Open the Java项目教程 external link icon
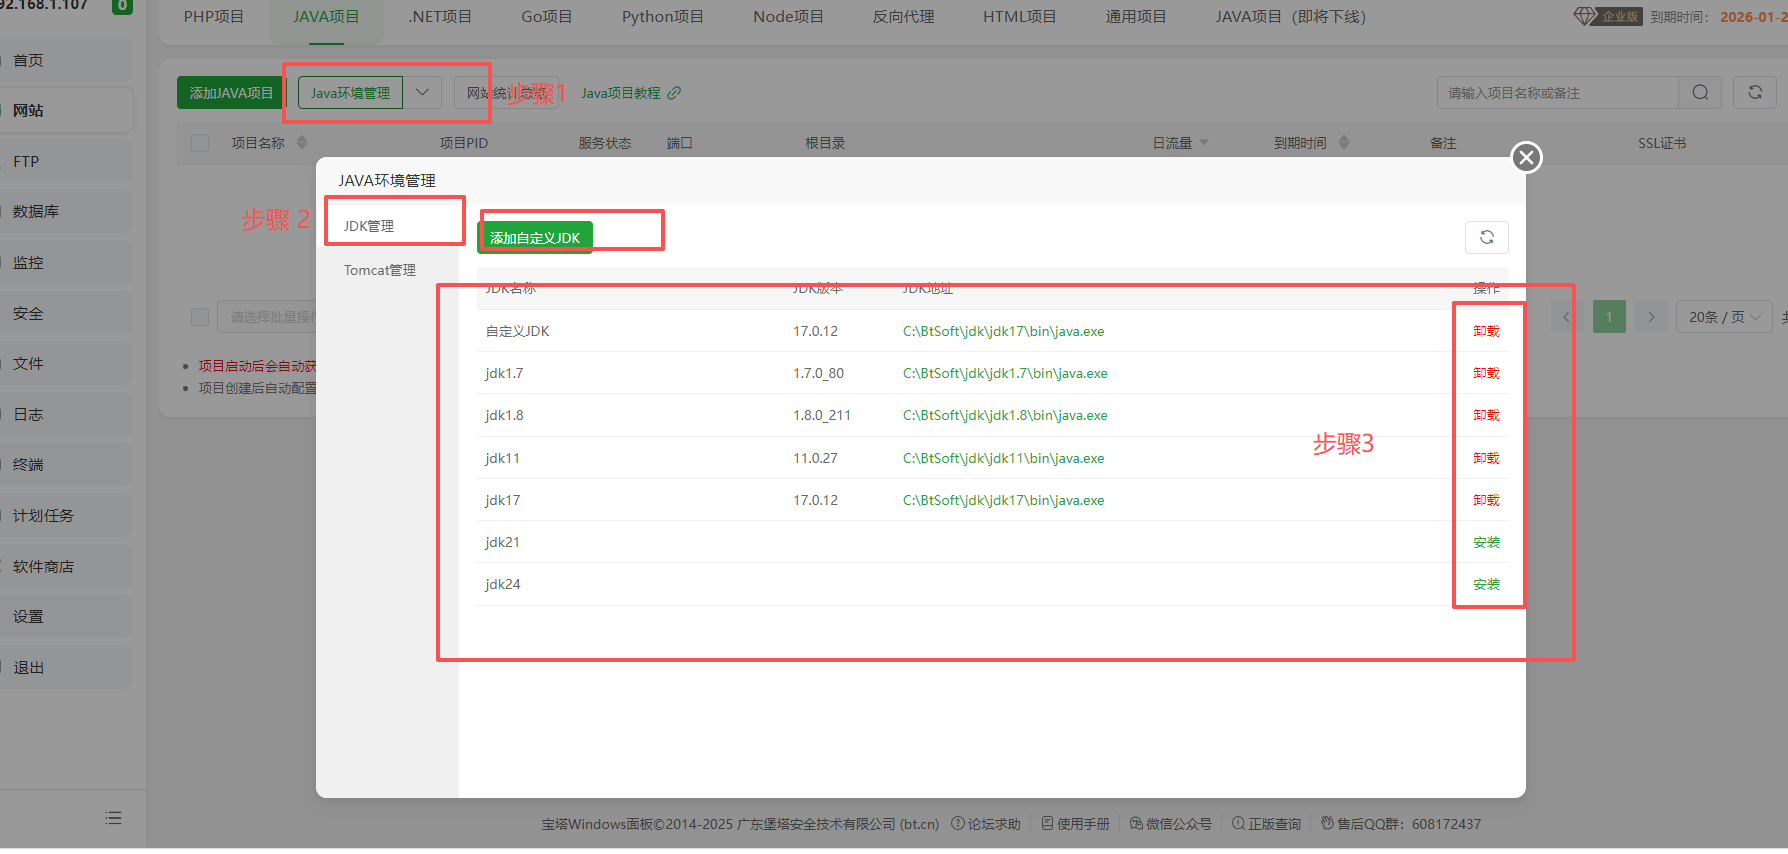 [674, 93]
